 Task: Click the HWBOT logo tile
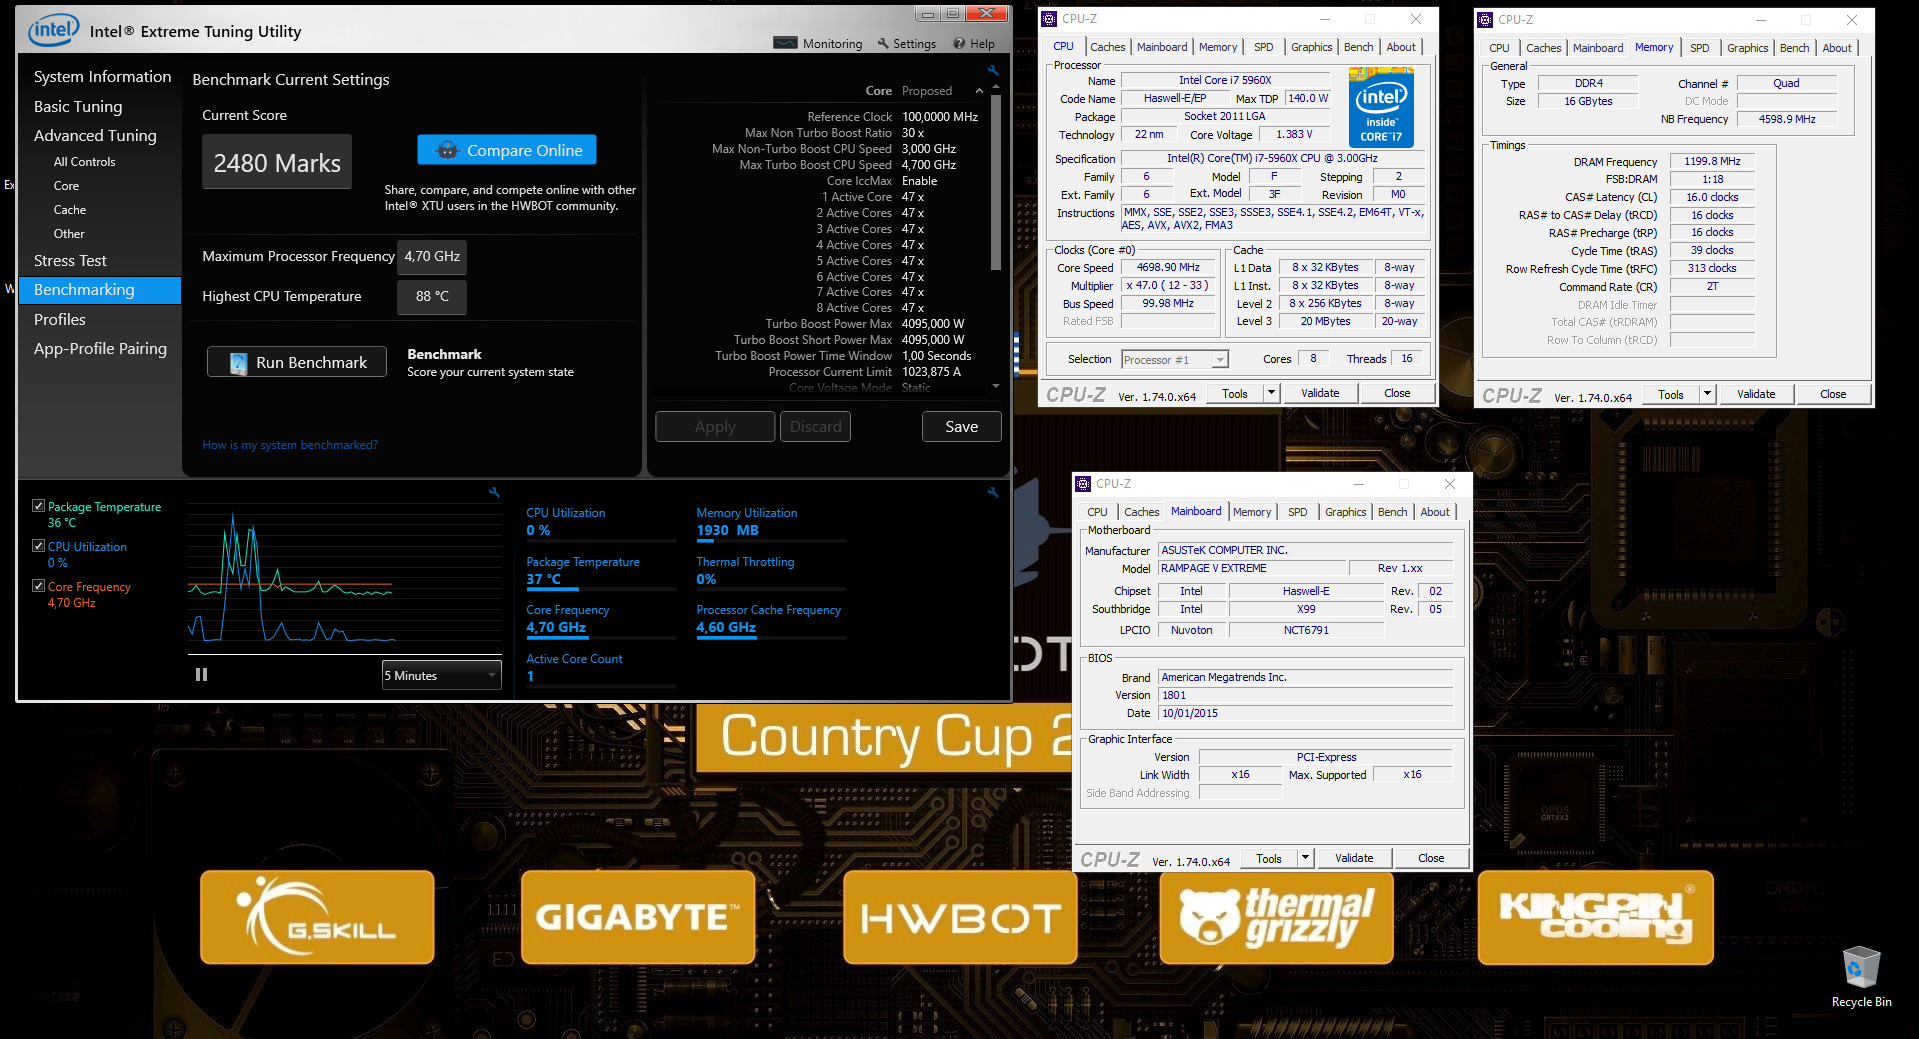pyautogui.click(x=960, y=917)
